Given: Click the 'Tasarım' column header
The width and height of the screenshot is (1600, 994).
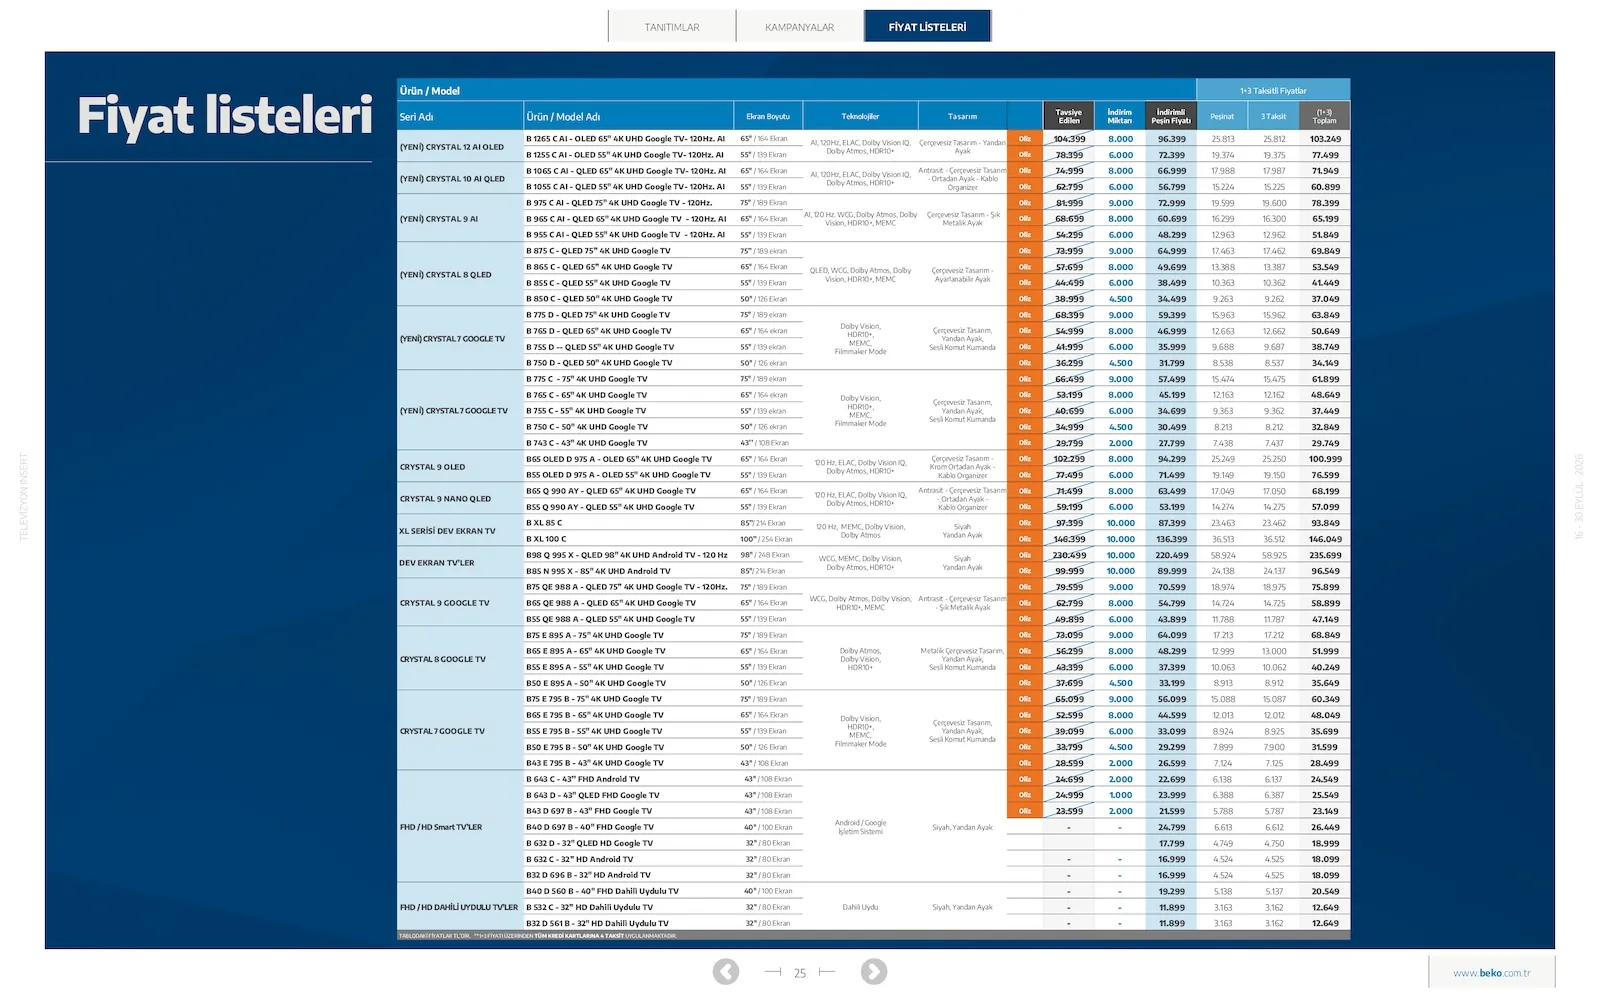Looking at the screenshot, I should click(962, 117).
